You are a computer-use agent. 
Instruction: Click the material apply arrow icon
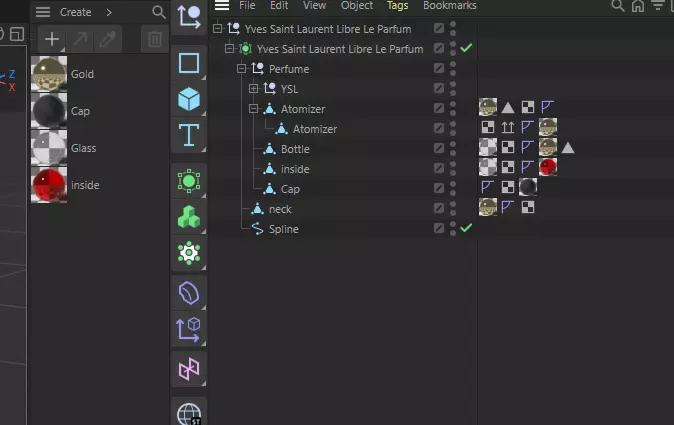80,39
